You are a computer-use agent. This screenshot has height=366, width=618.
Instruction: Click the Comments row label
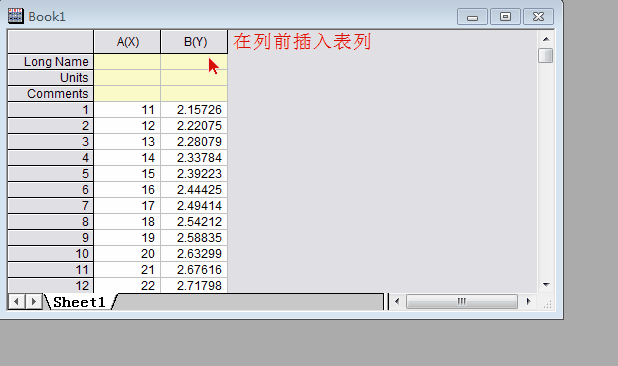tap(51, 94)
